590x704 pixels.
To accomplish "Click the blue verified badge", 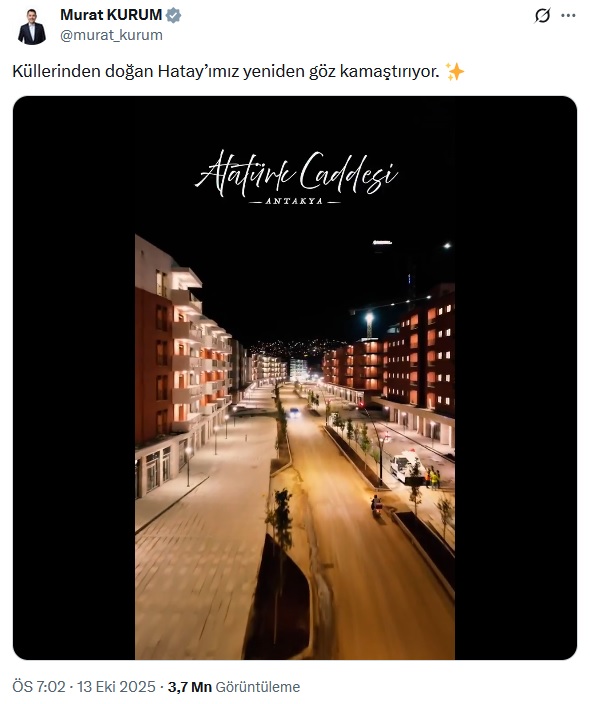I will (174, 15).
